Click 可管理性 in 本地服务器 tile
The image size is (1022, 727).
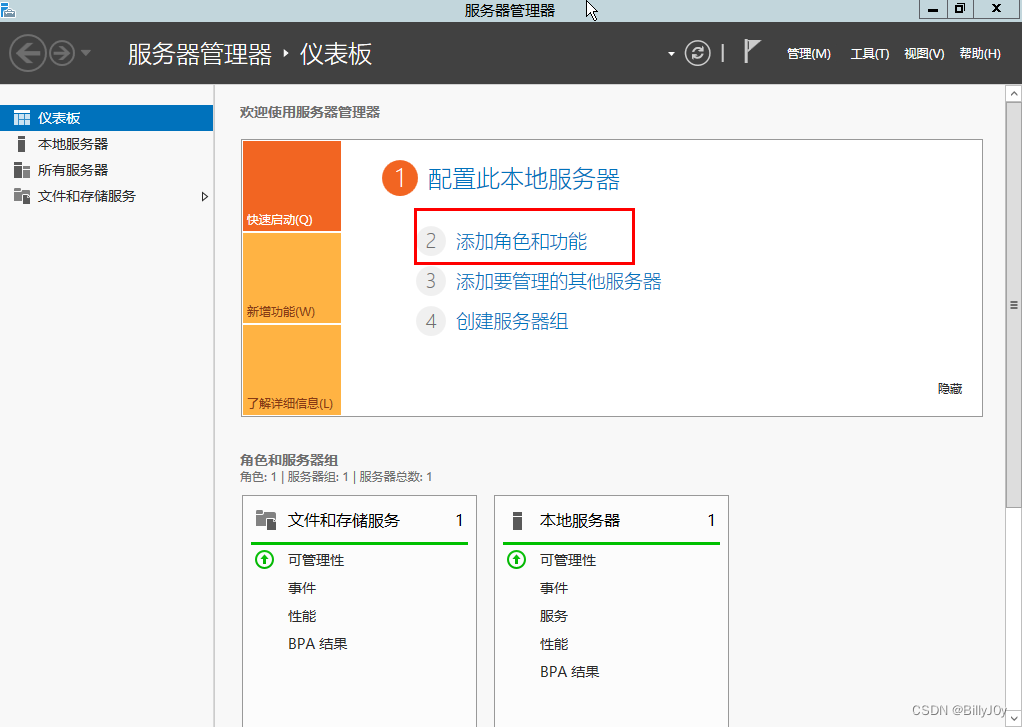(568, 560)
